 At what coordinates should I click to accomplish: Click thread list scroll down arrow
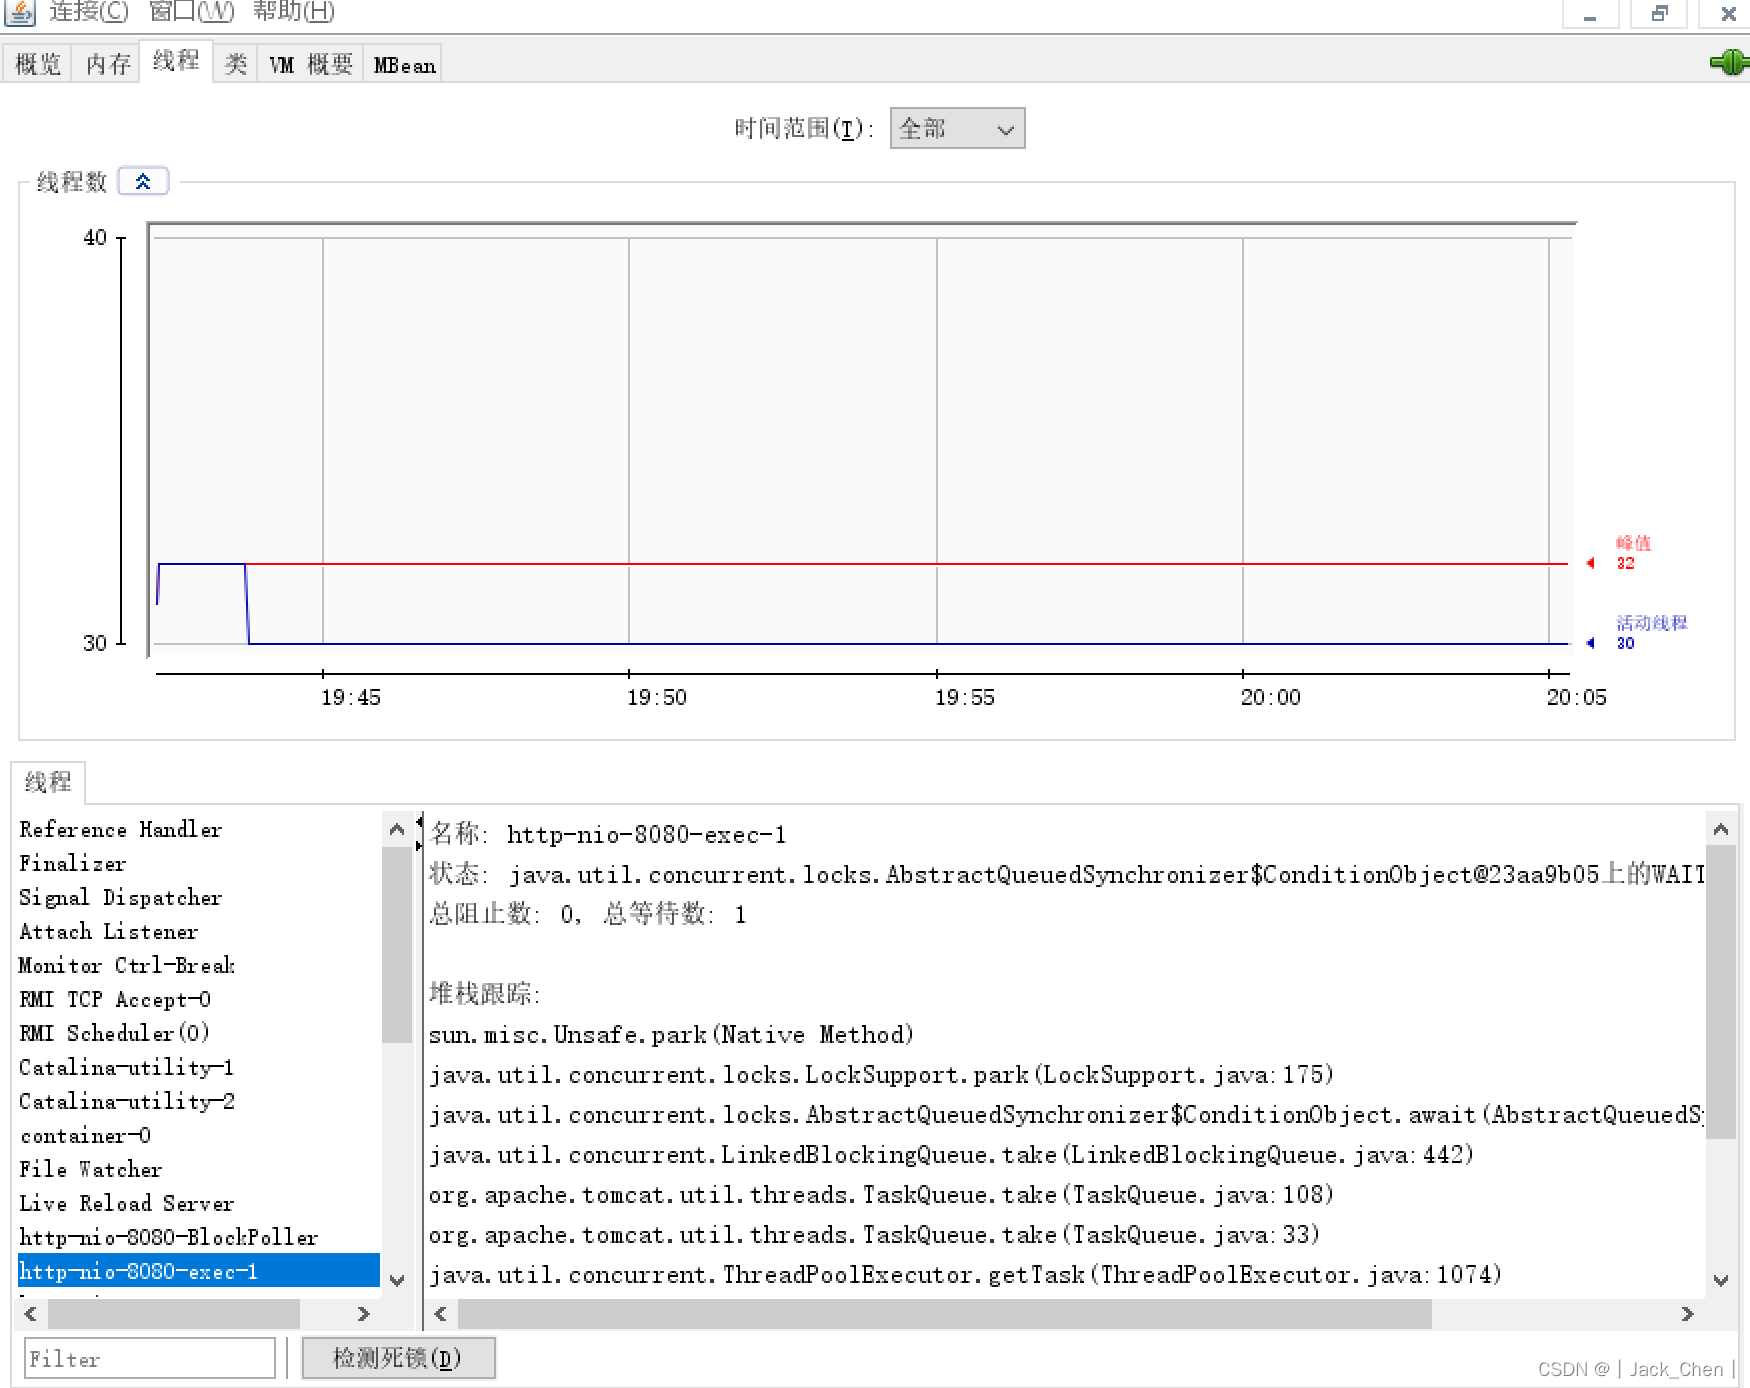397,1280
